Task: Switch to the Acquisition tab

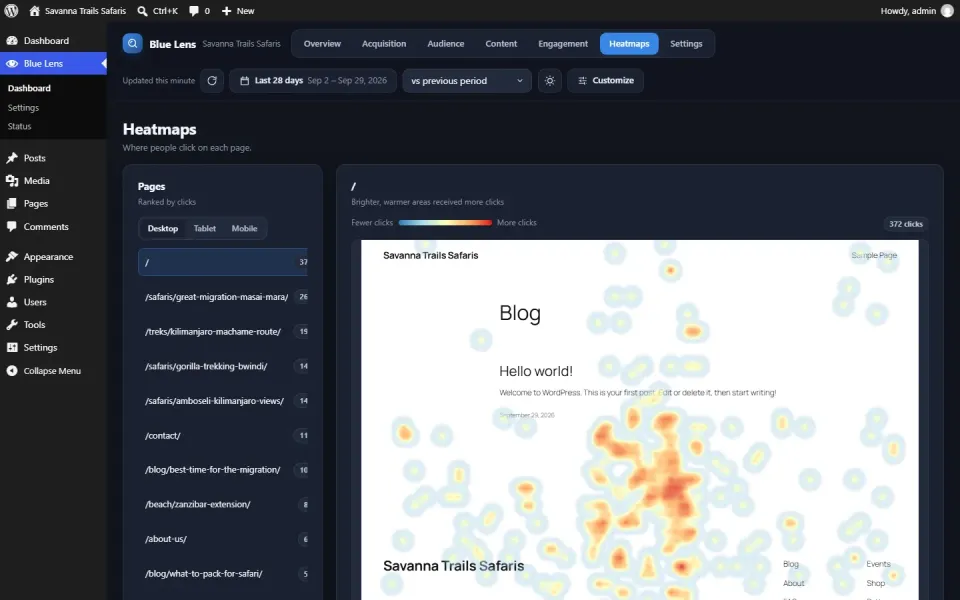Action: click(x=384, y=43)
